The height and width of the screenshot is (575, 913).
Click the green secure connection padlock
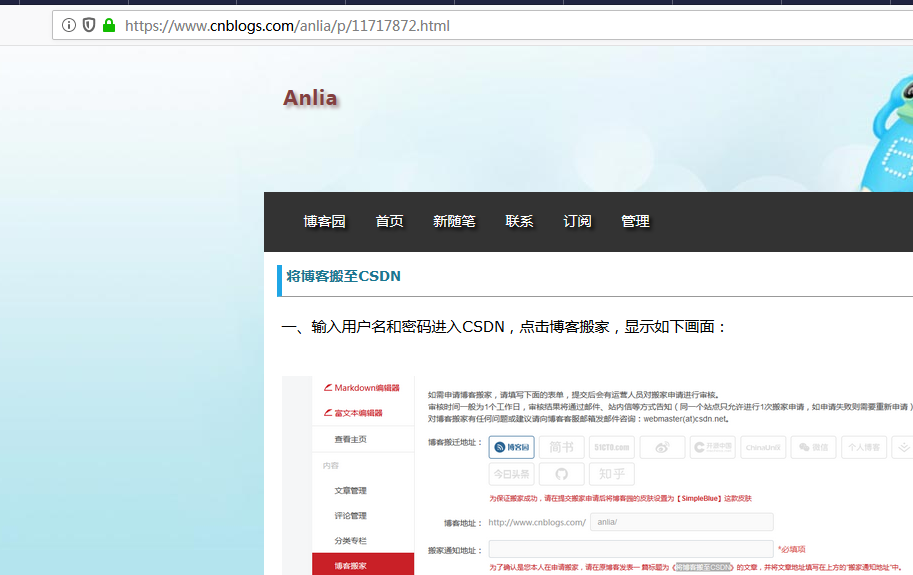(109, 25)
